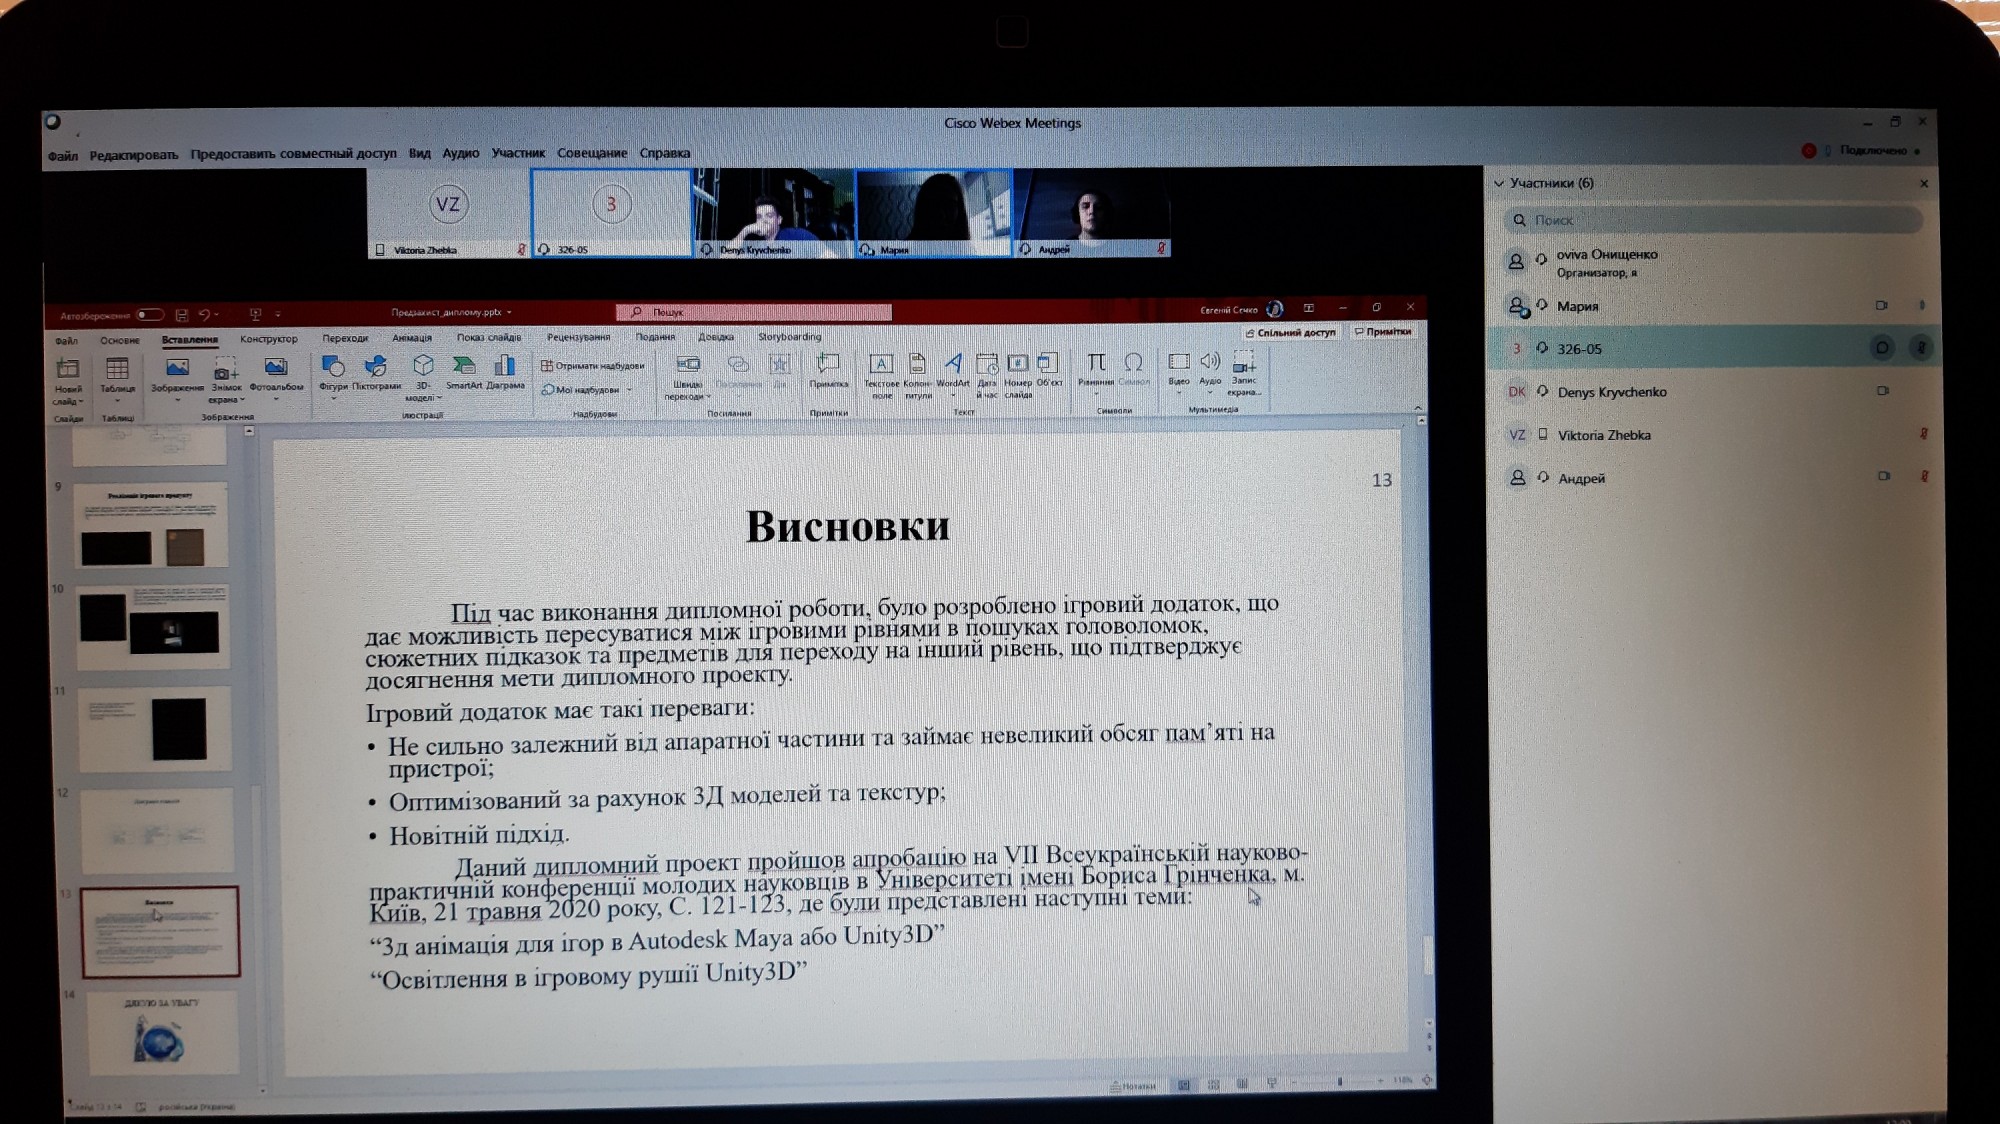
Task: Select slide 11 thumbnail in slide panel
Action: pos(155,729)
